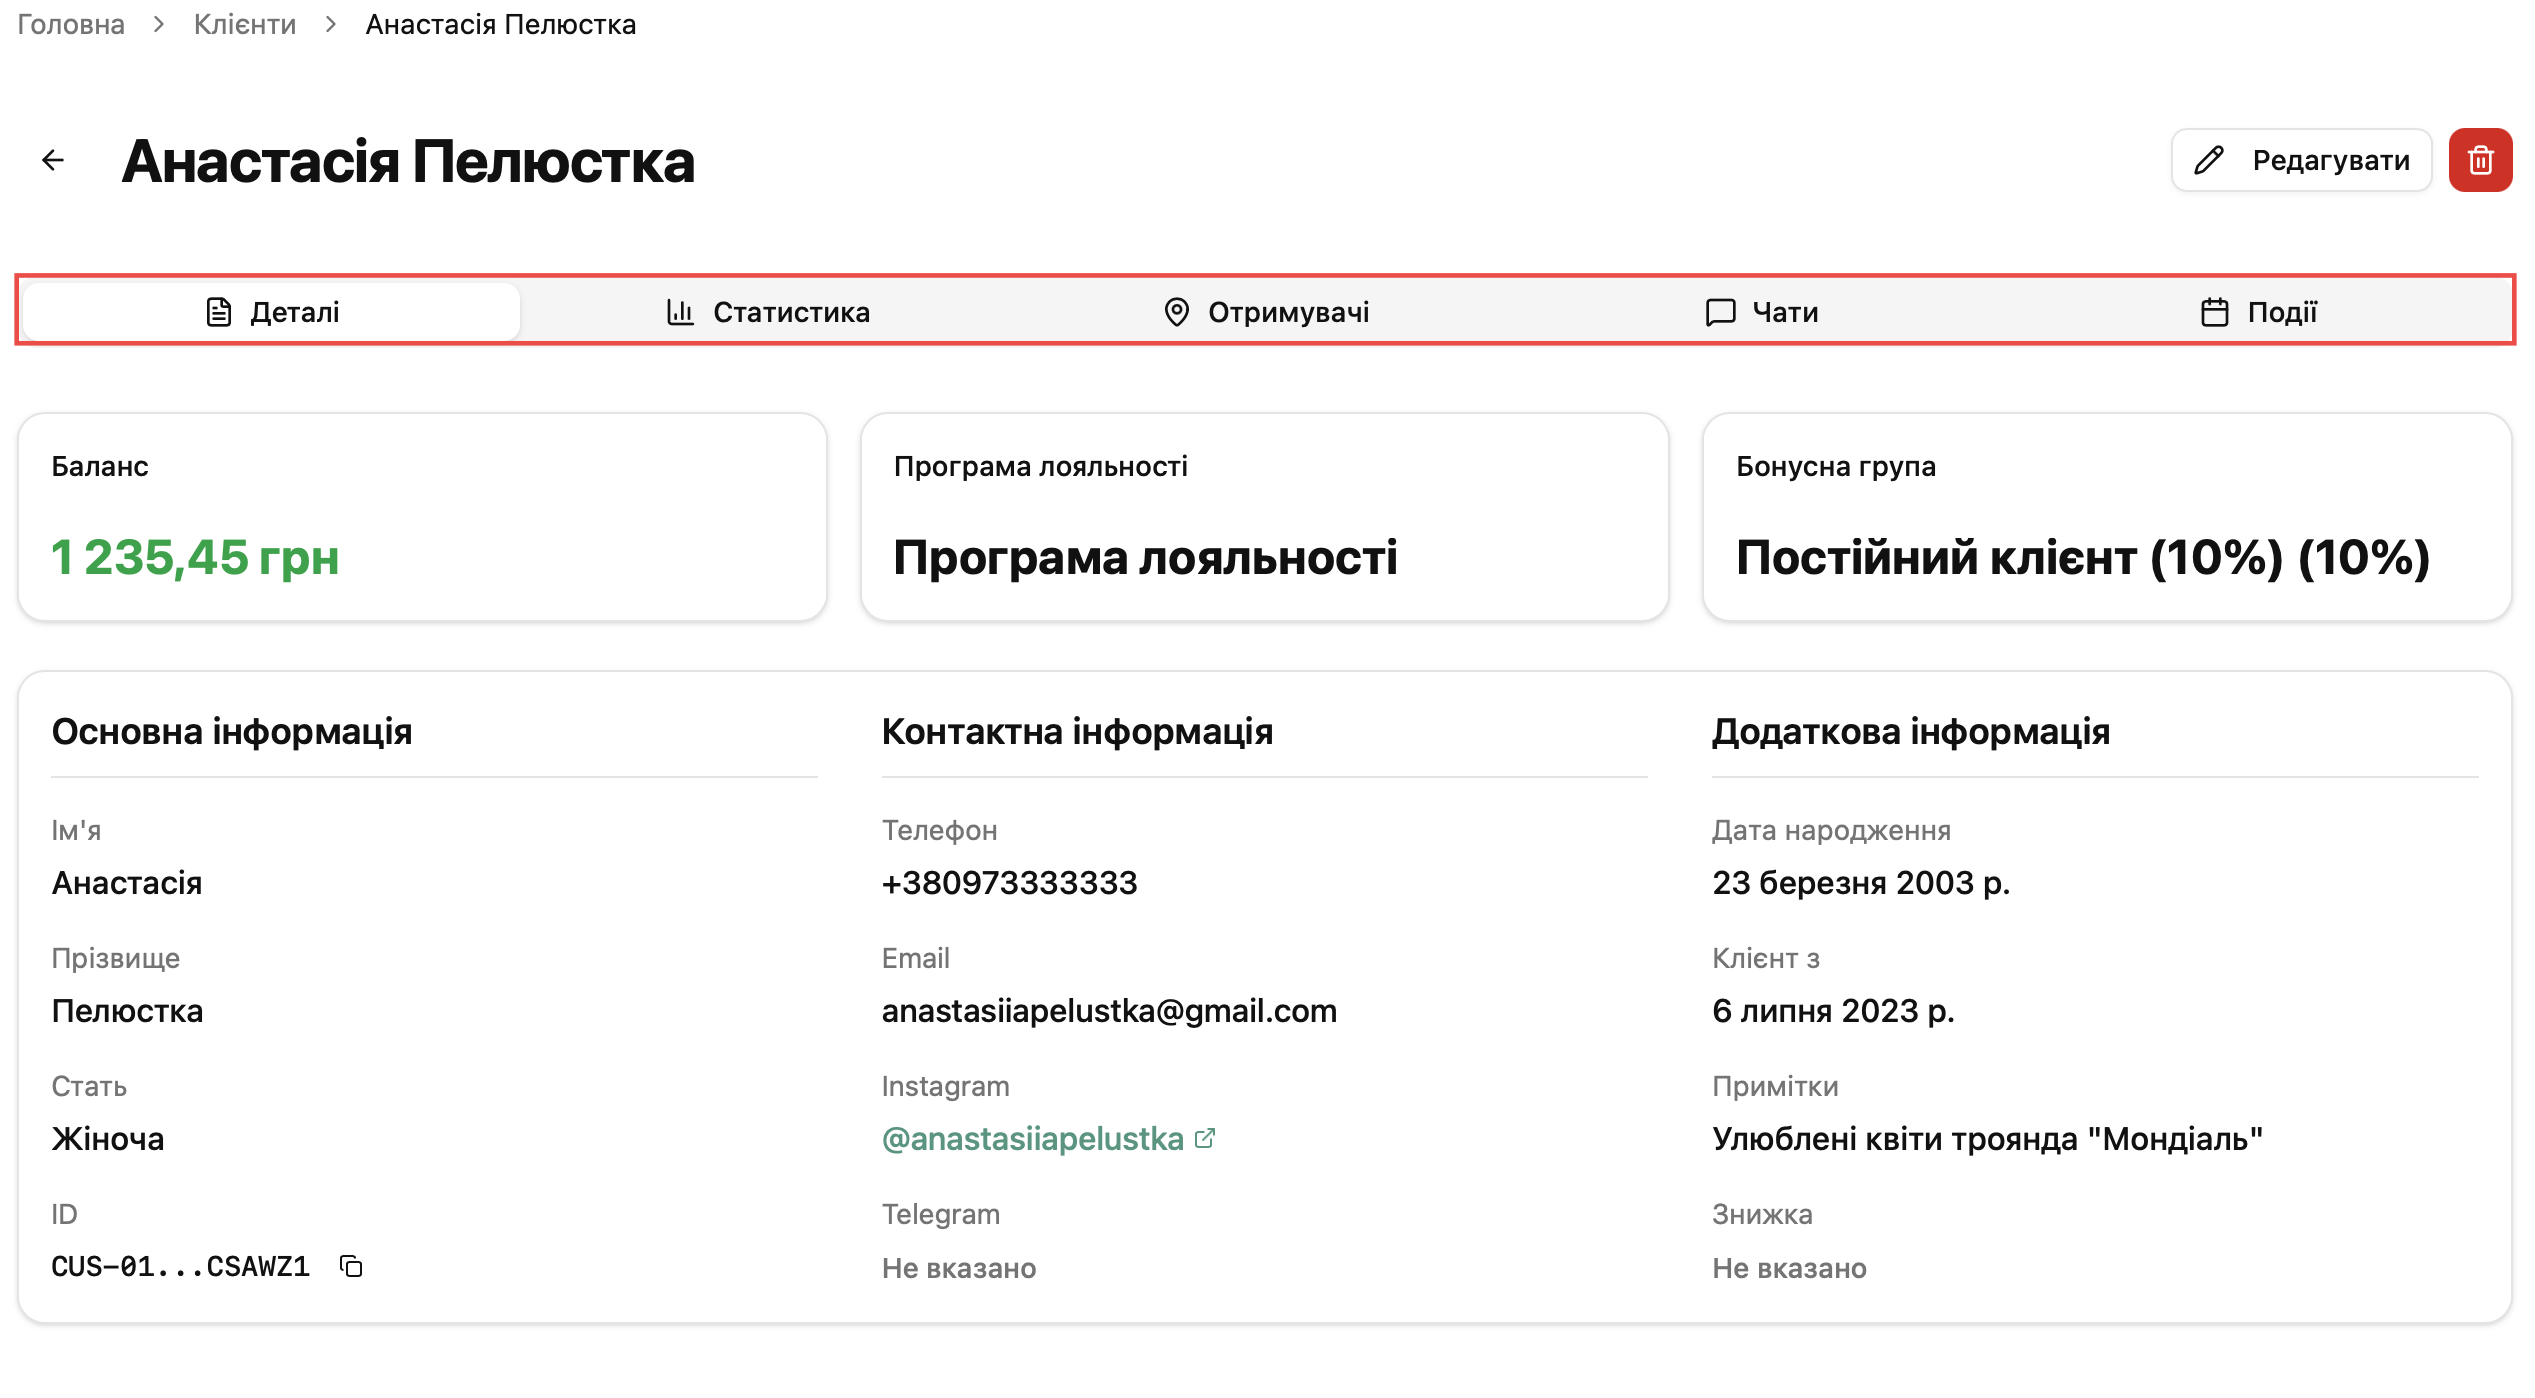Viewport: 2535px width, 1398px height.
Task: Click Постійний клієнт (10%) bonus group value
Action: click(x=2083, y=557)
